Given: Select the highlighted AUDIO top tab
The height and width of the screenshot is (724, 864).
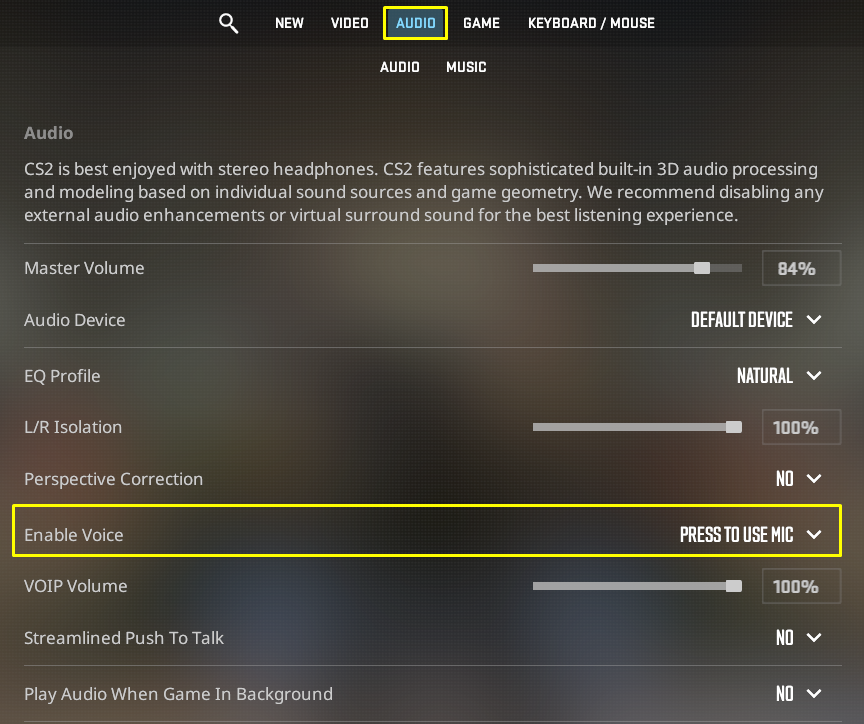Looking at the screenshot, I should (x=415, y=23).
